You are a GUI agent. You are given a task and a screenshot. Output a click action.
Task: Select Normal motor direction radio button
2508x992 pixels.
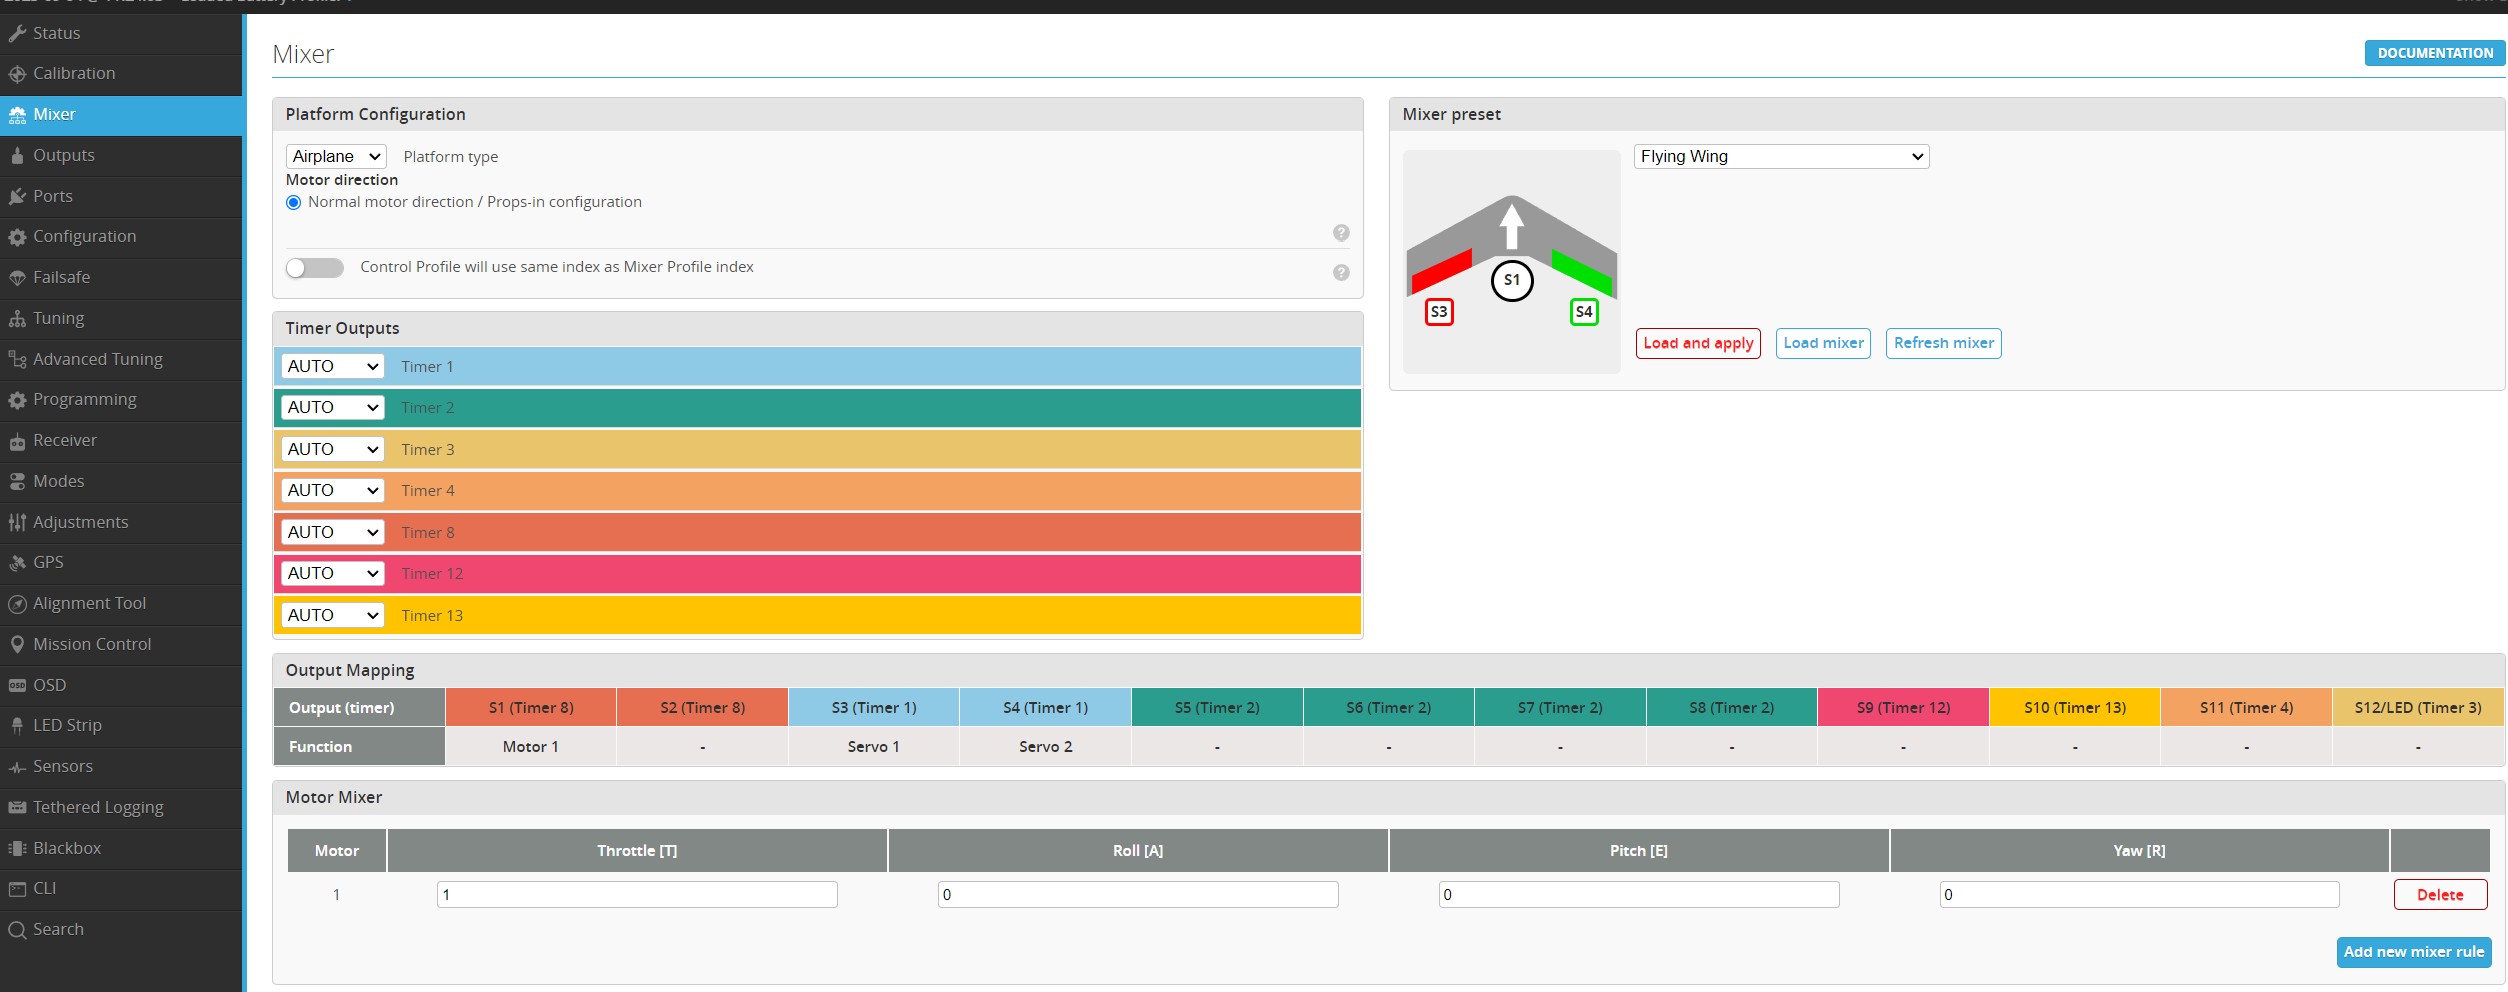coord(294,203)
